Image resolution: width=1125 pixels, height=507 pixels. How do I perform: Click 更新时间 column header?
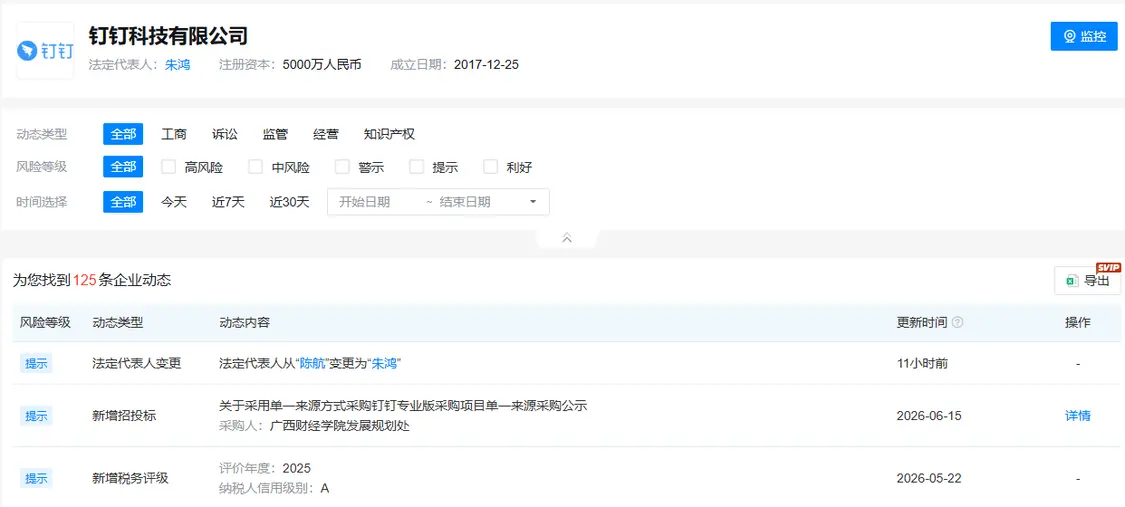[922, 323]
